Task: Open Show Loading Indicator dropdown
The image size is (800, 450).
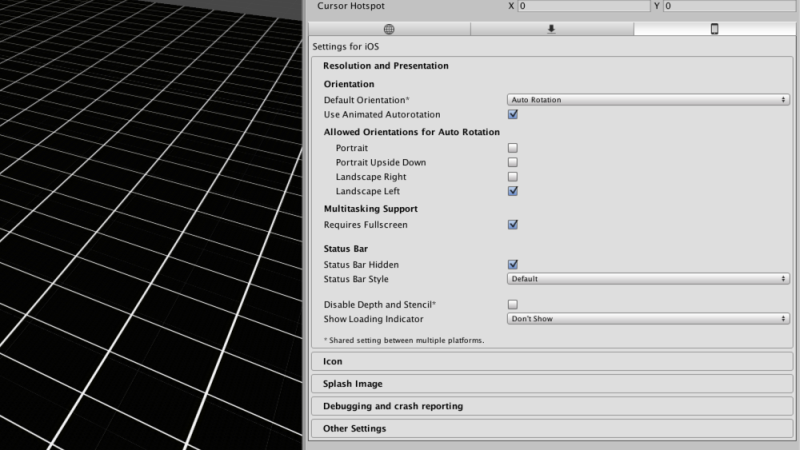Action: coord(648,319)
